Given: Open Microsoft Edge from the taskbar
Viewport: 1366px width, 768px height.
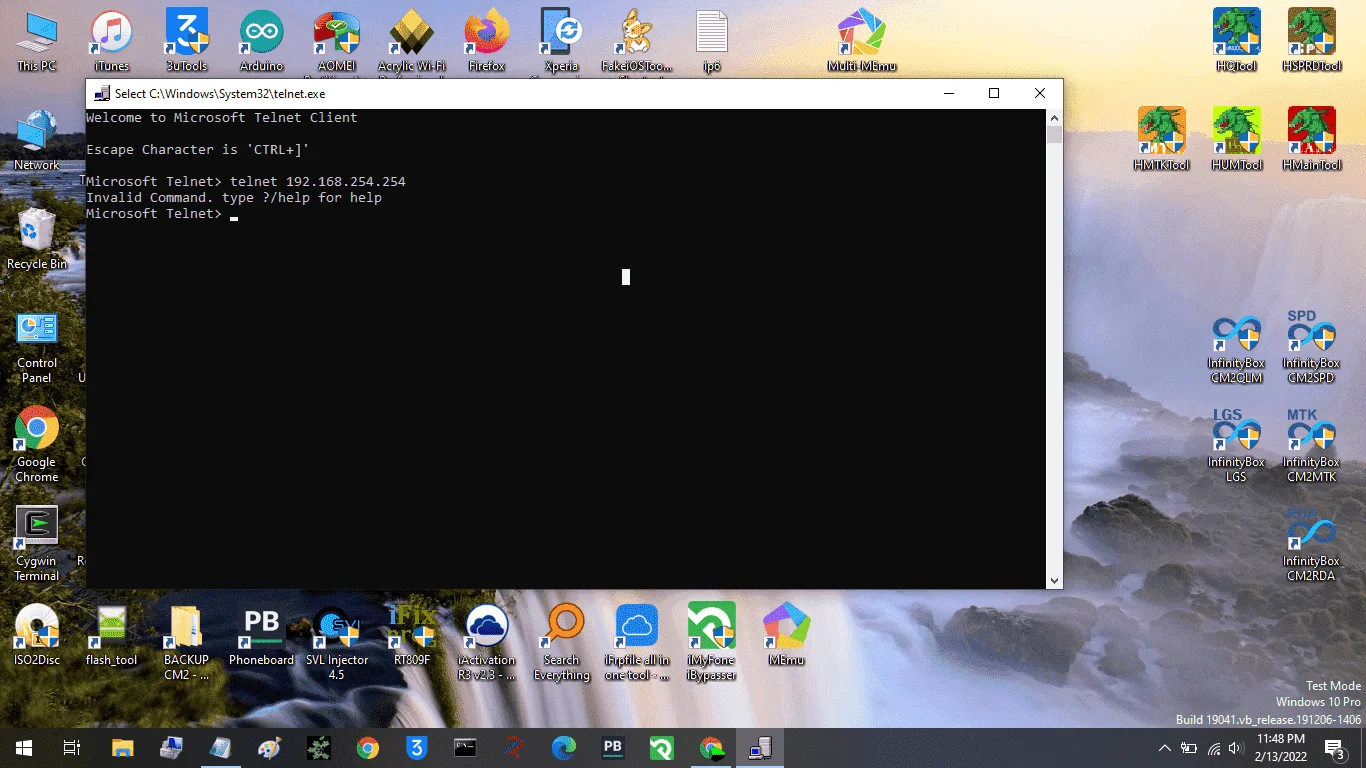Looking at the screenshot, I should [564, 748].
